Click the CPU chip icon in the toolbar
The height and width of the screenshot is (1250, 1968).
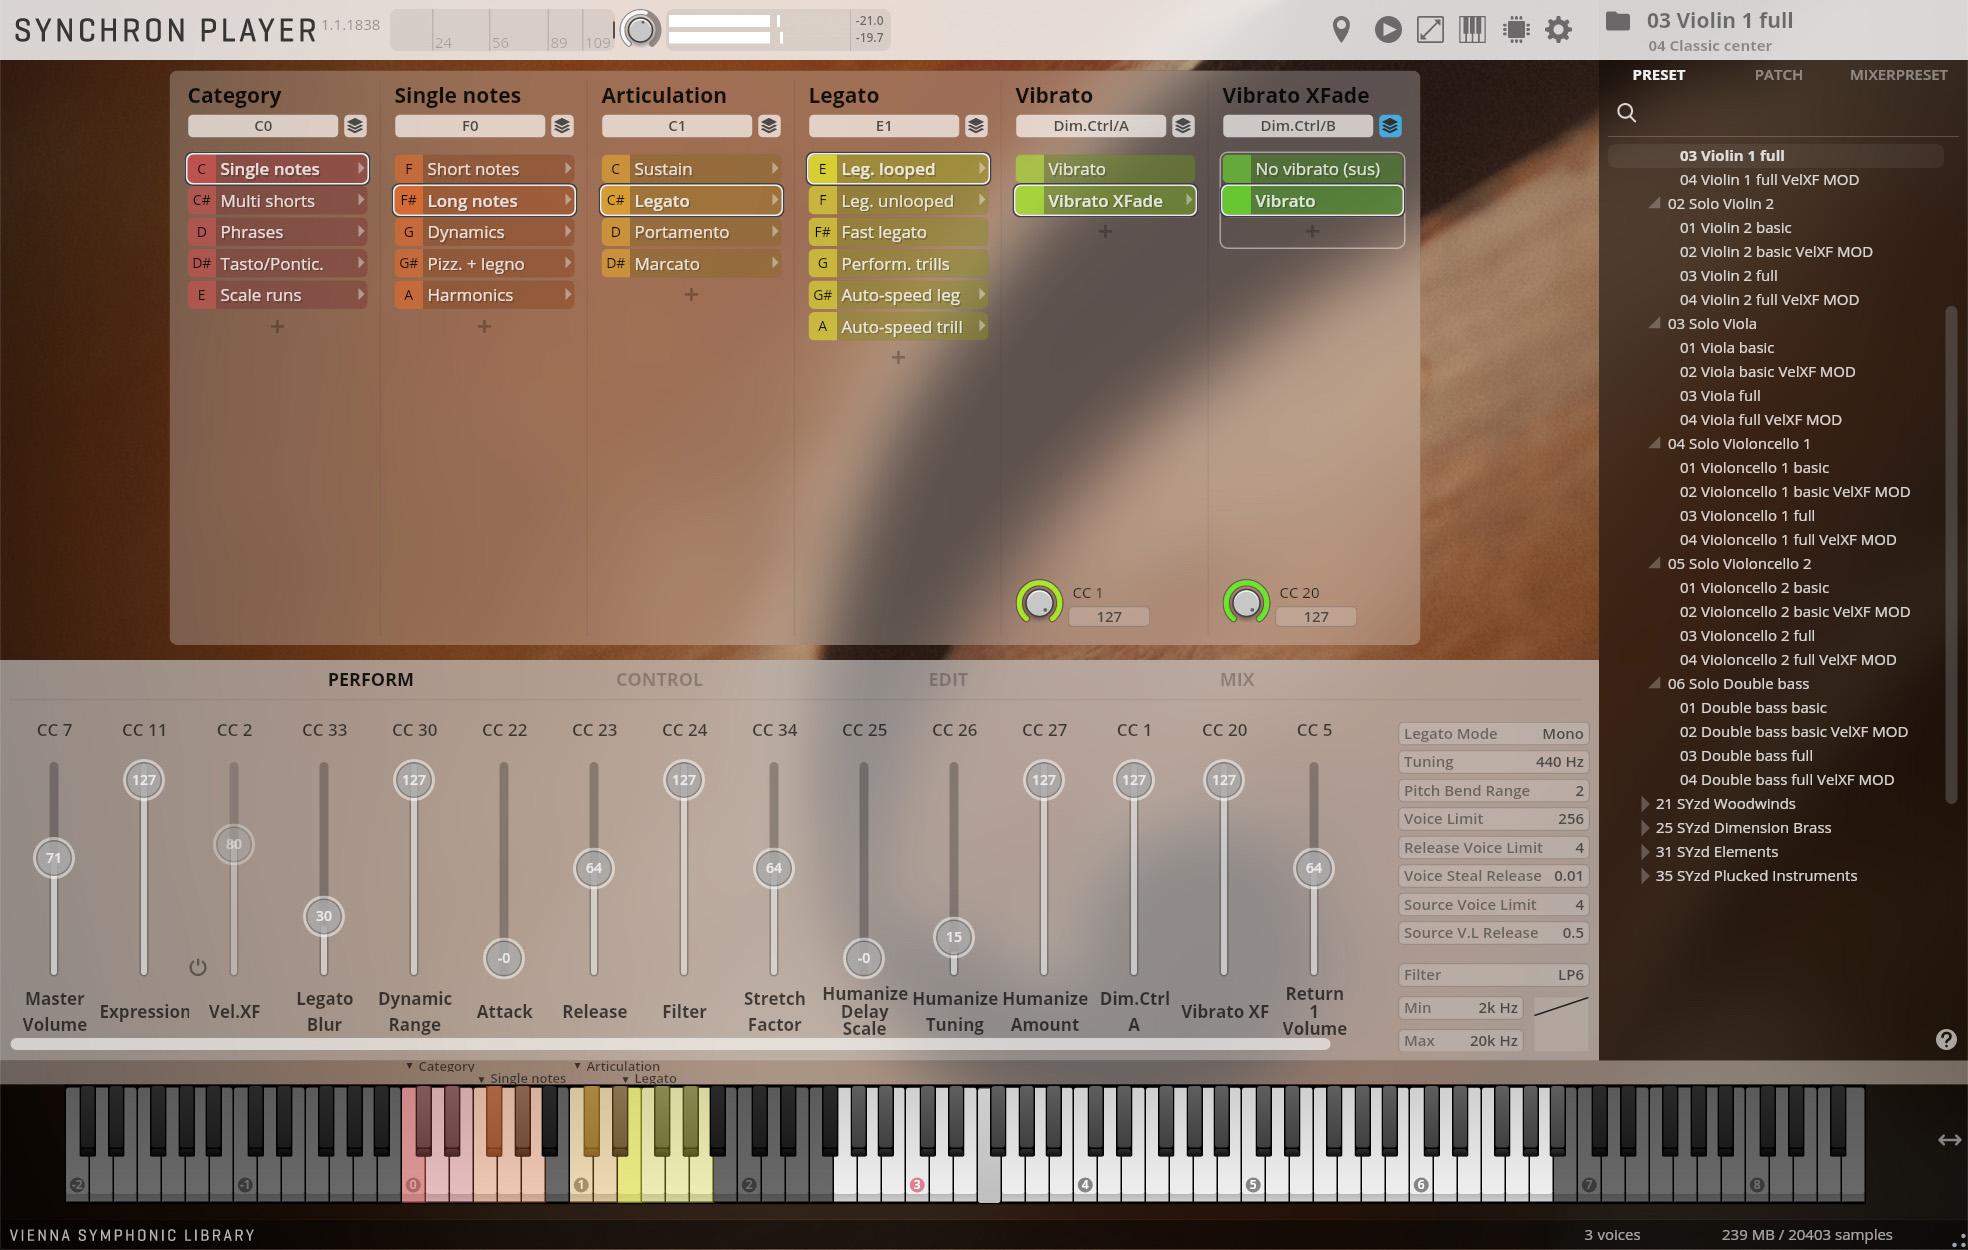tap(1516, 29)
